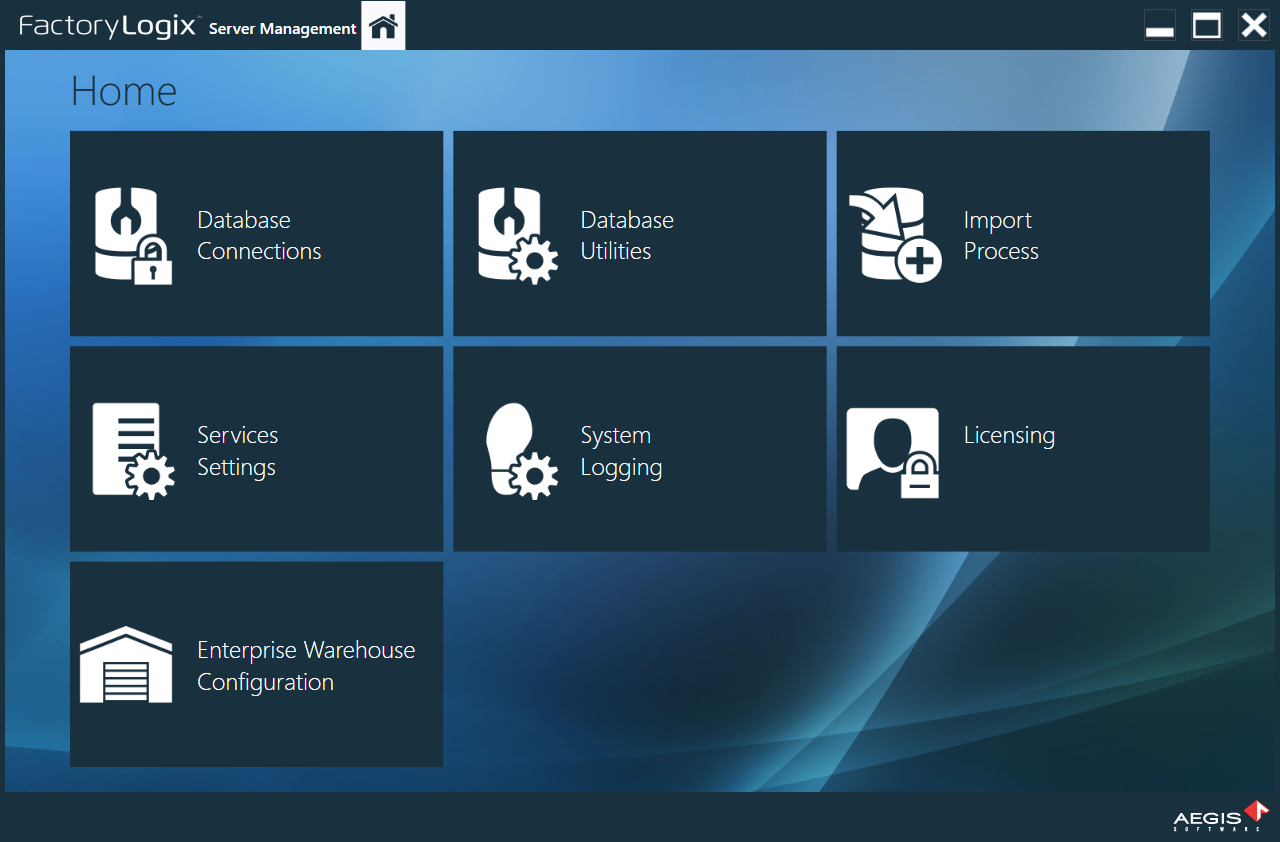
Task: Minimize the Server Management window
Action: 1160,25
